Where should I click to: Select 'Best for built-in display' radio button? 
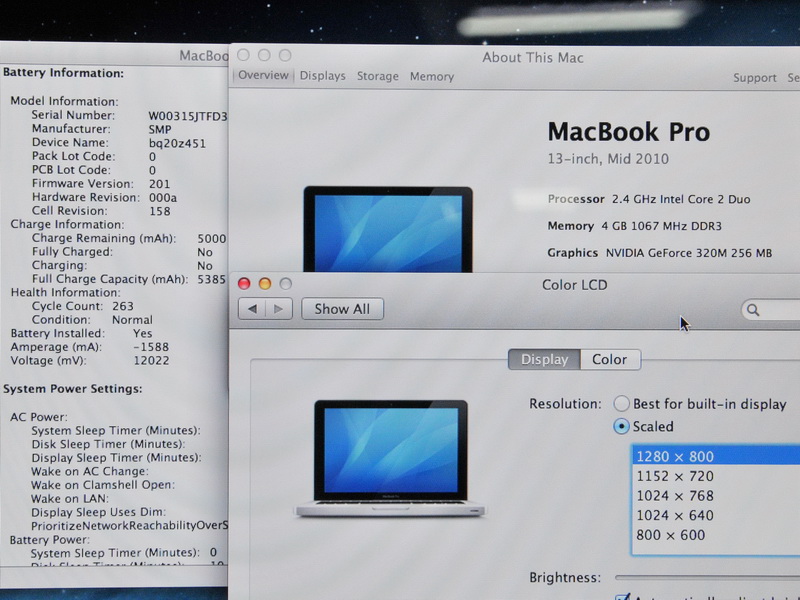point(621,404)
